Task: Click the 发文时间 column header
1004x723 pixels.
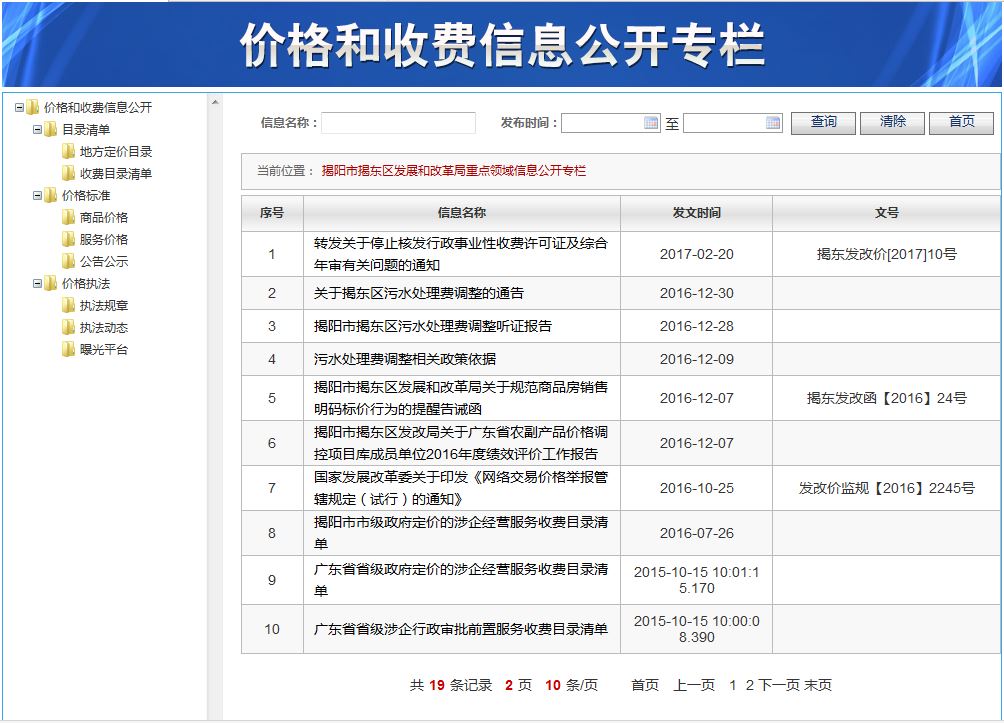Action: point(697,213)
